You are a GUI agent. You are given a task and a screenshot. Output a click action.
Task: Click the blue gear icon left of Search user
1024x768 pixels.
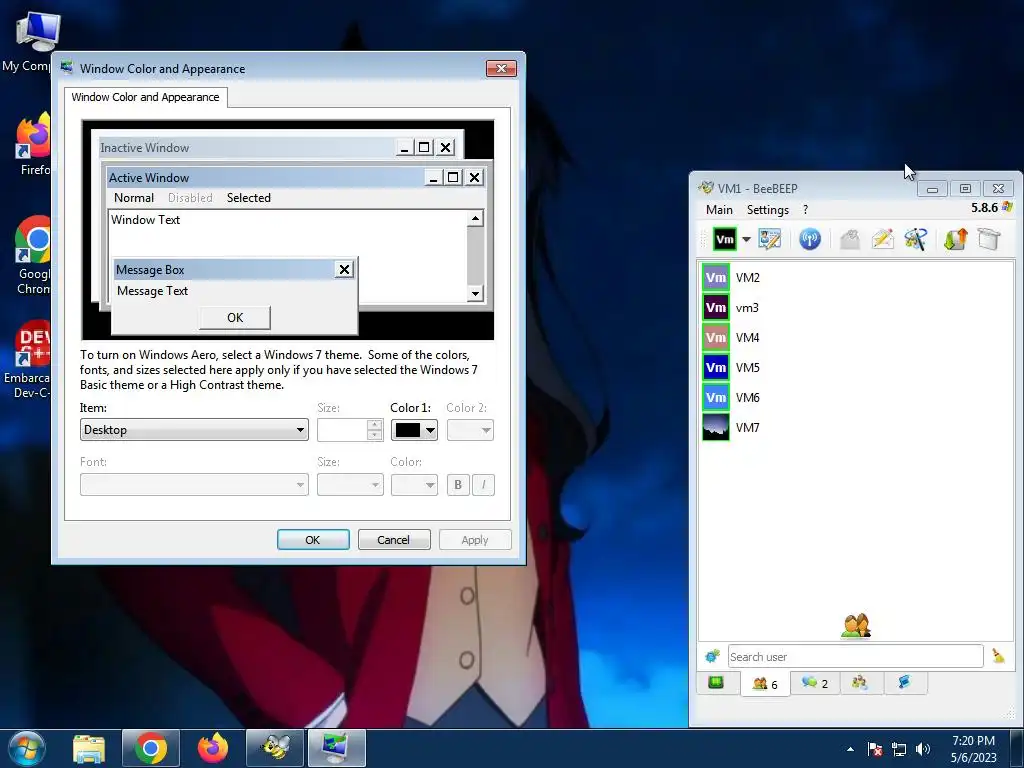[x=712, y=656]
